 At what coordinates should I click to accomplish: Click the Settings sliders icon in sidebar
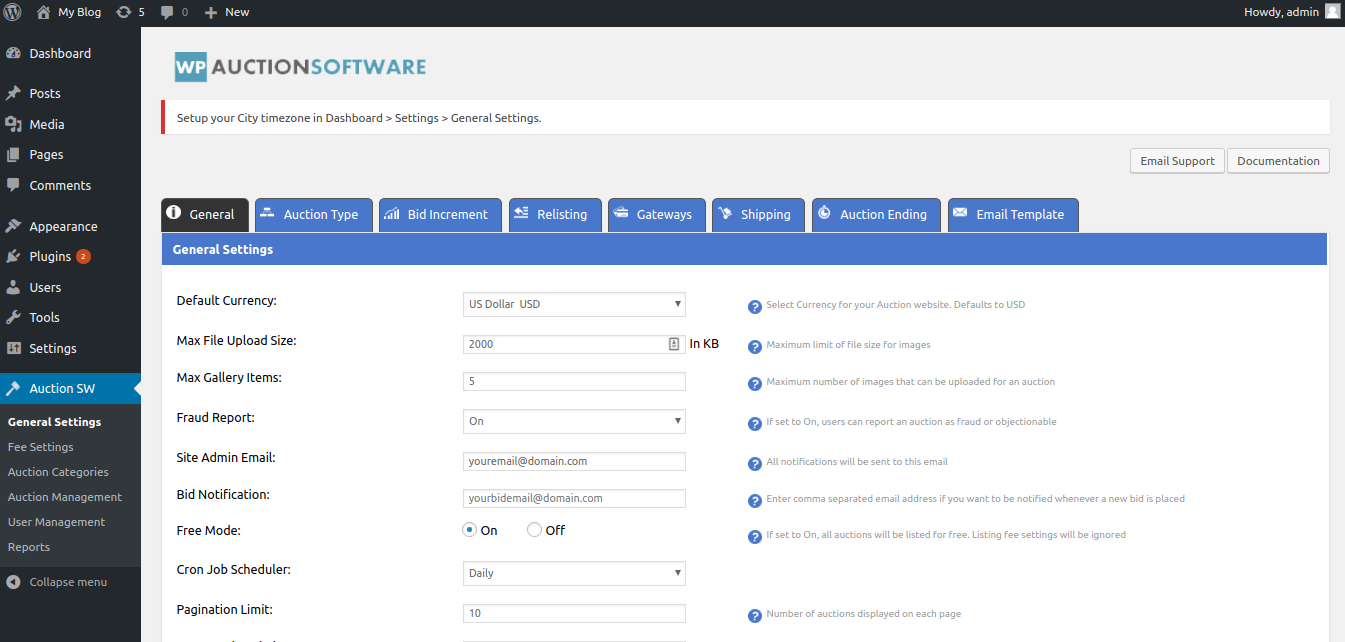(13, 348)
